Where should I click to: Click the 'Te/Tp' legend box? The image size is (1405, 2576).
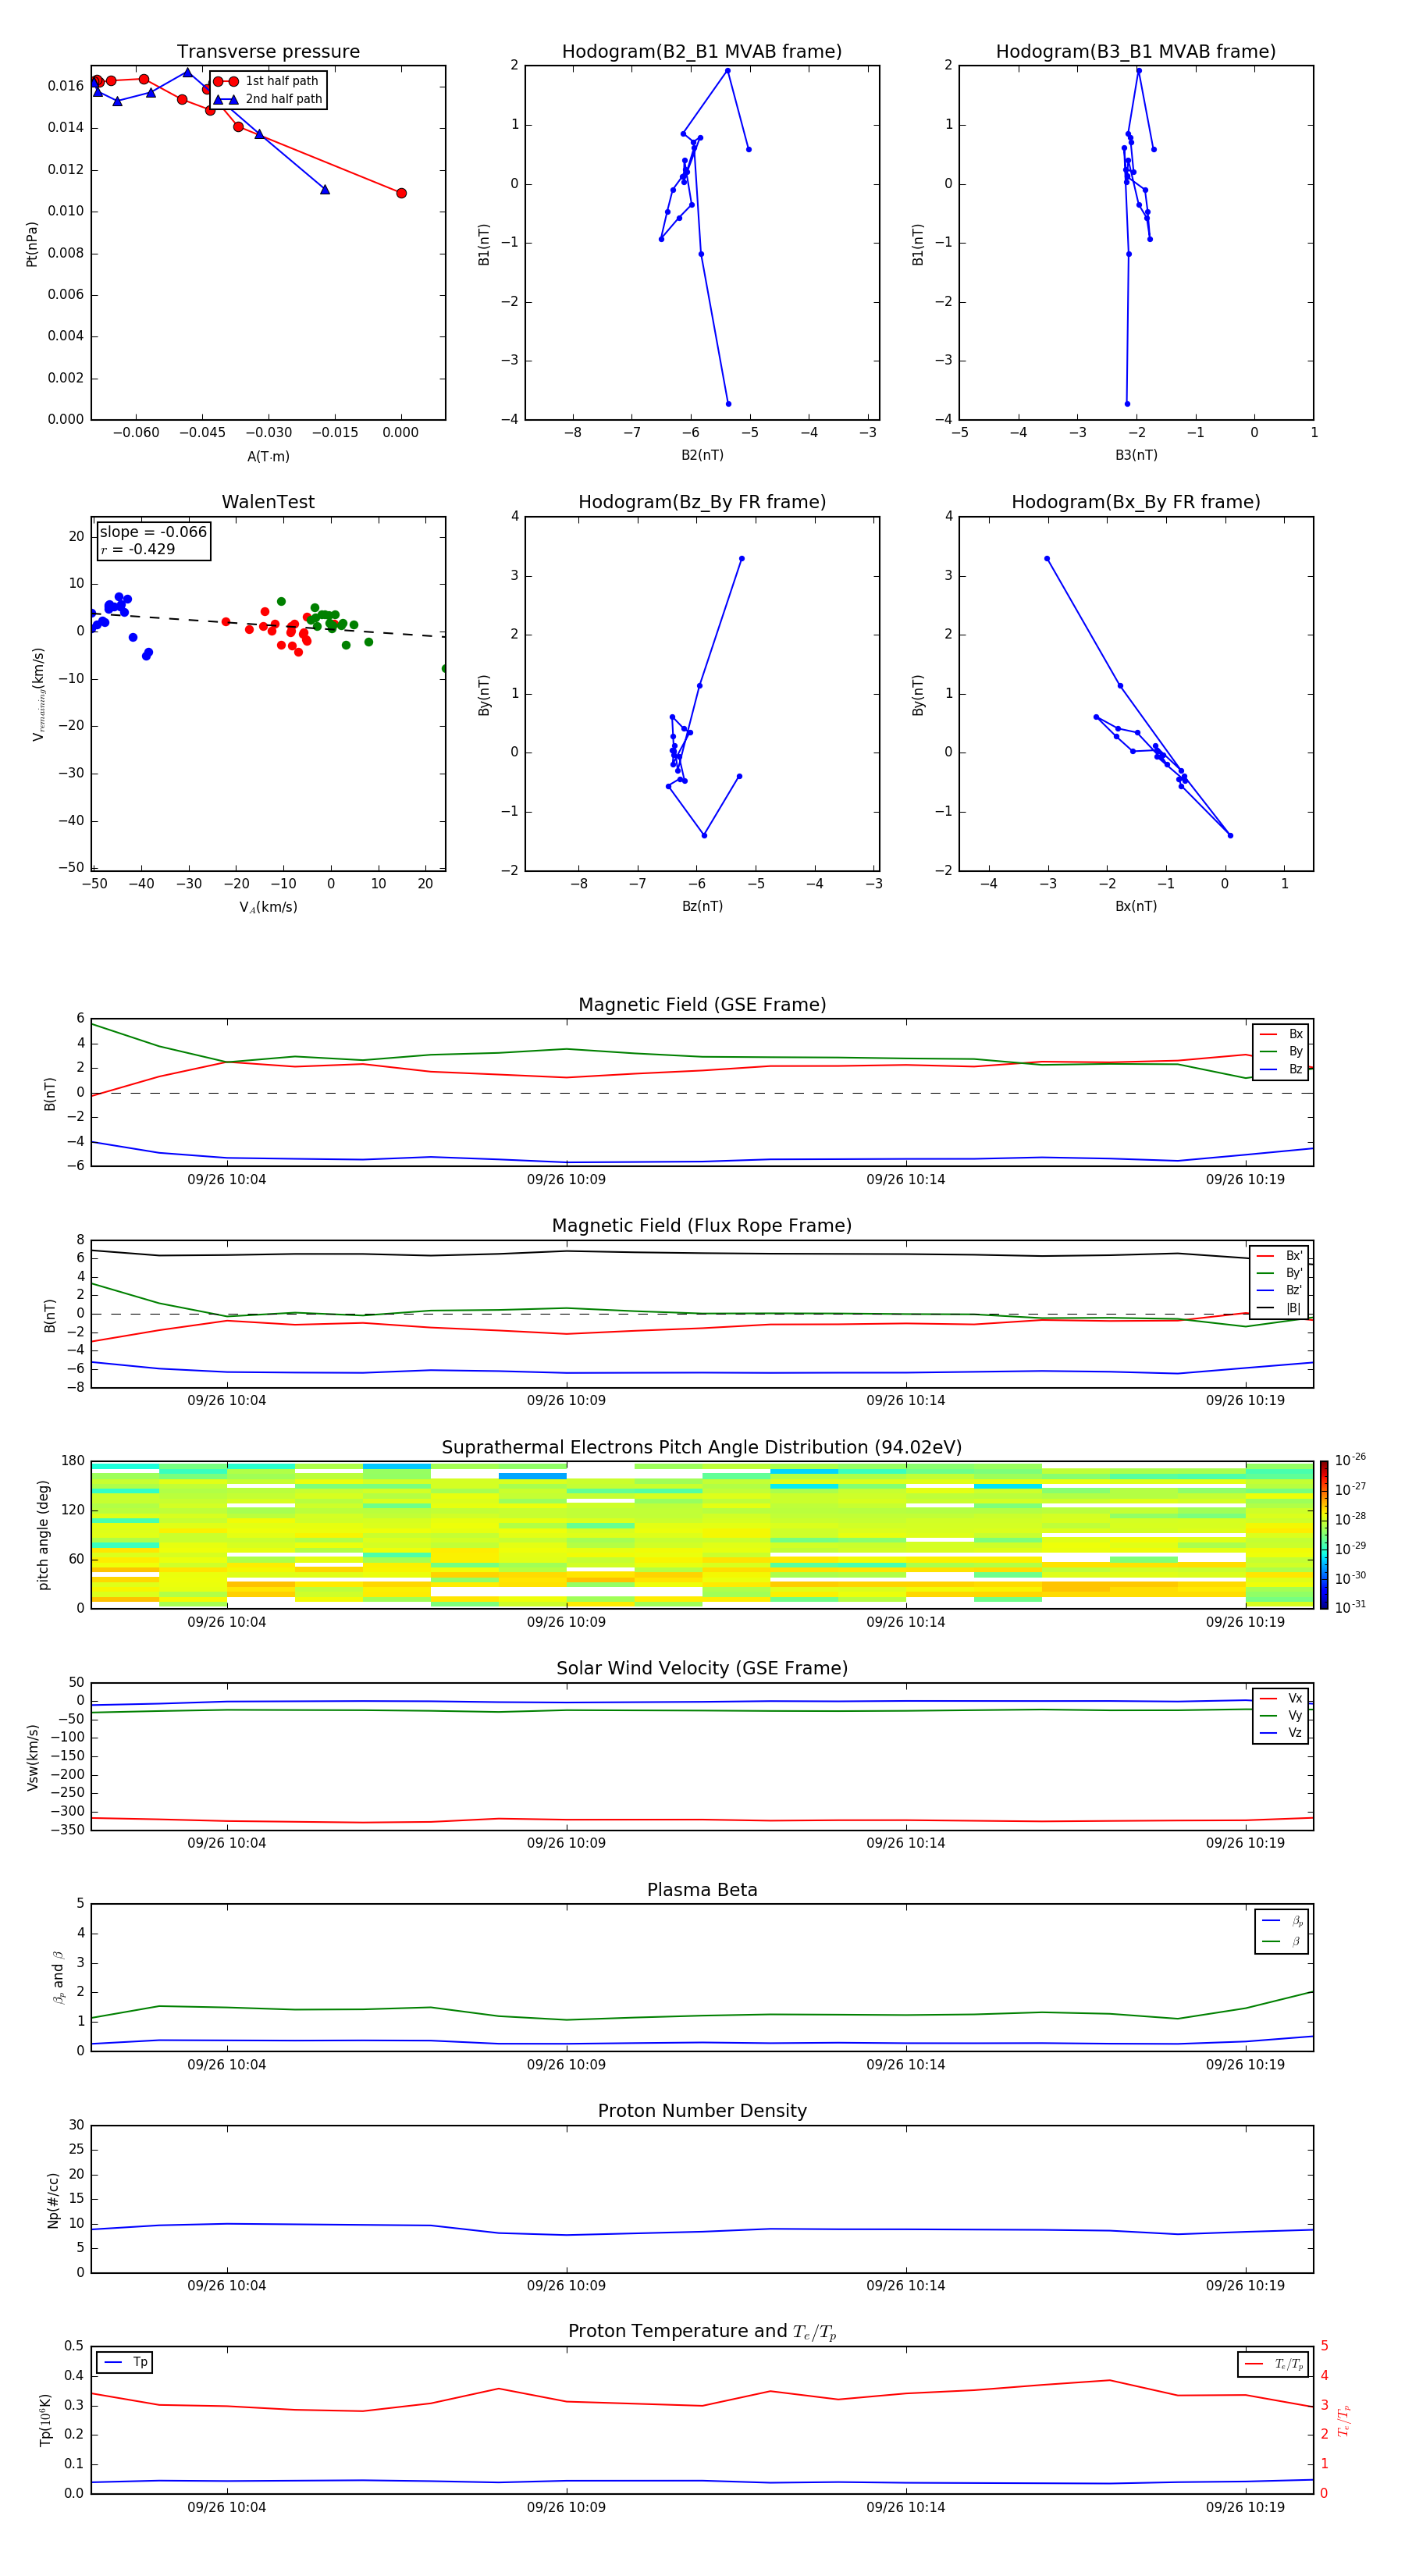point(1272,2364)
